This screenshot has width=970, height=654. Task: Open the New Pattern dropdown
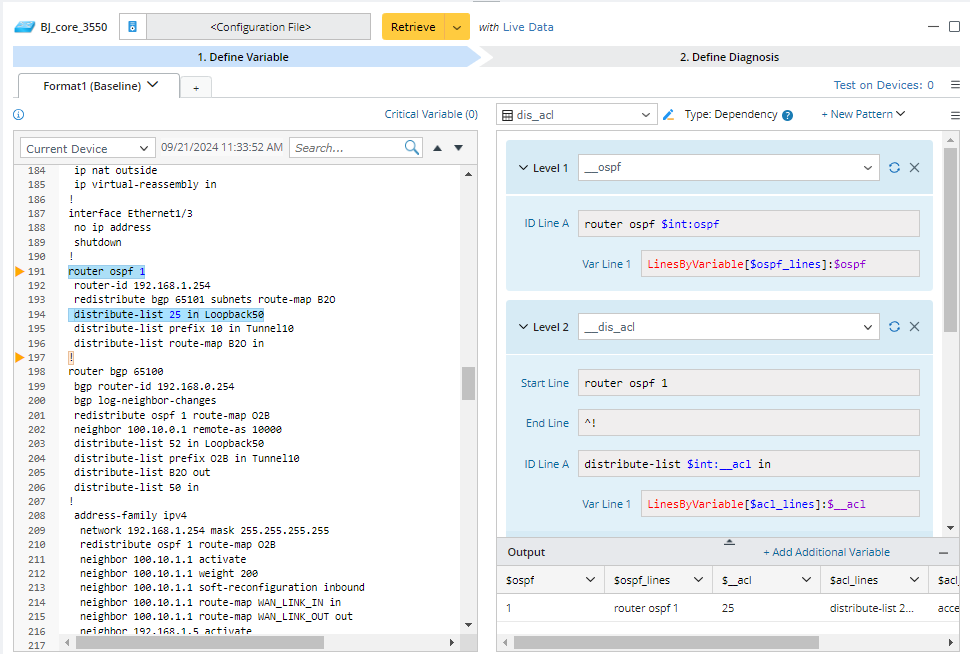(862, 115)
